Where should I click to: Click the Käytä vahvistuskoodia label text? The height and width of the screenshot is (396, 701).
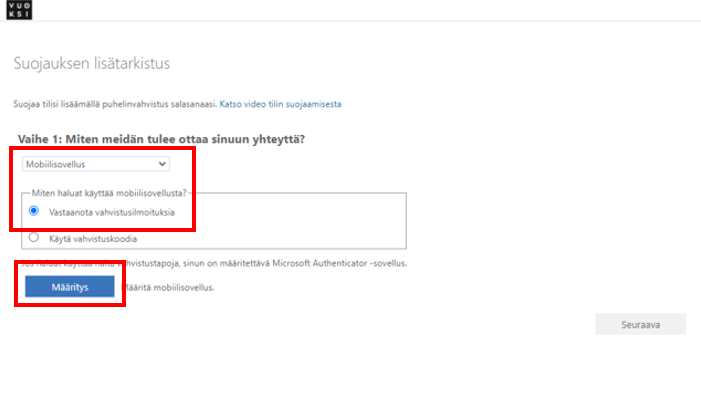(x=93, y=239)
